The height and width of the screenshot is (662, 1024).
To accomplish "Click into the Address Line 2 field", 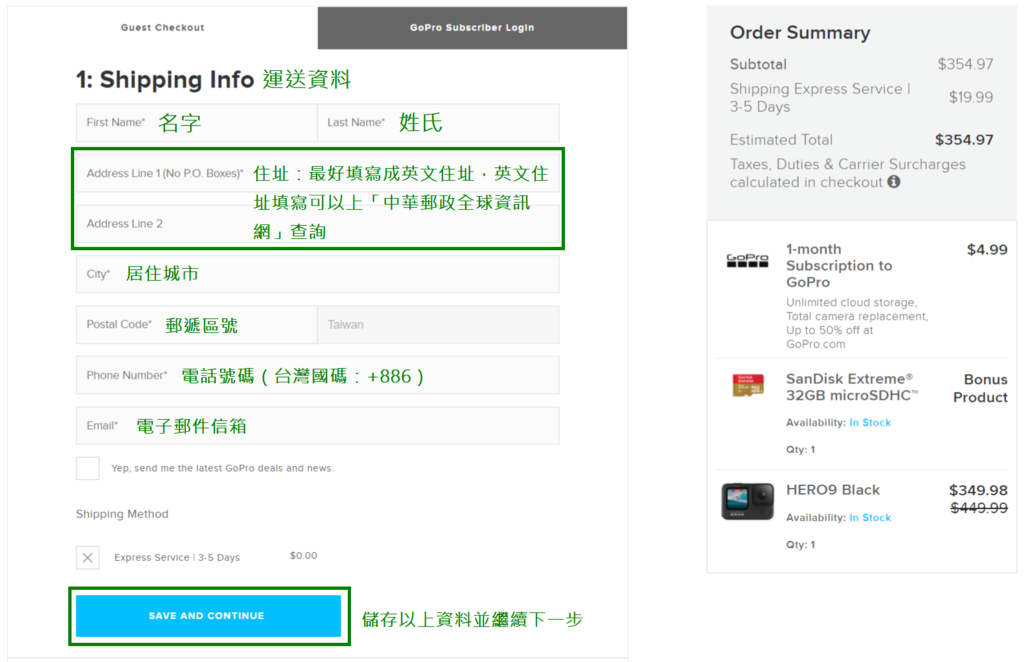I will click(x=317, y=224).
